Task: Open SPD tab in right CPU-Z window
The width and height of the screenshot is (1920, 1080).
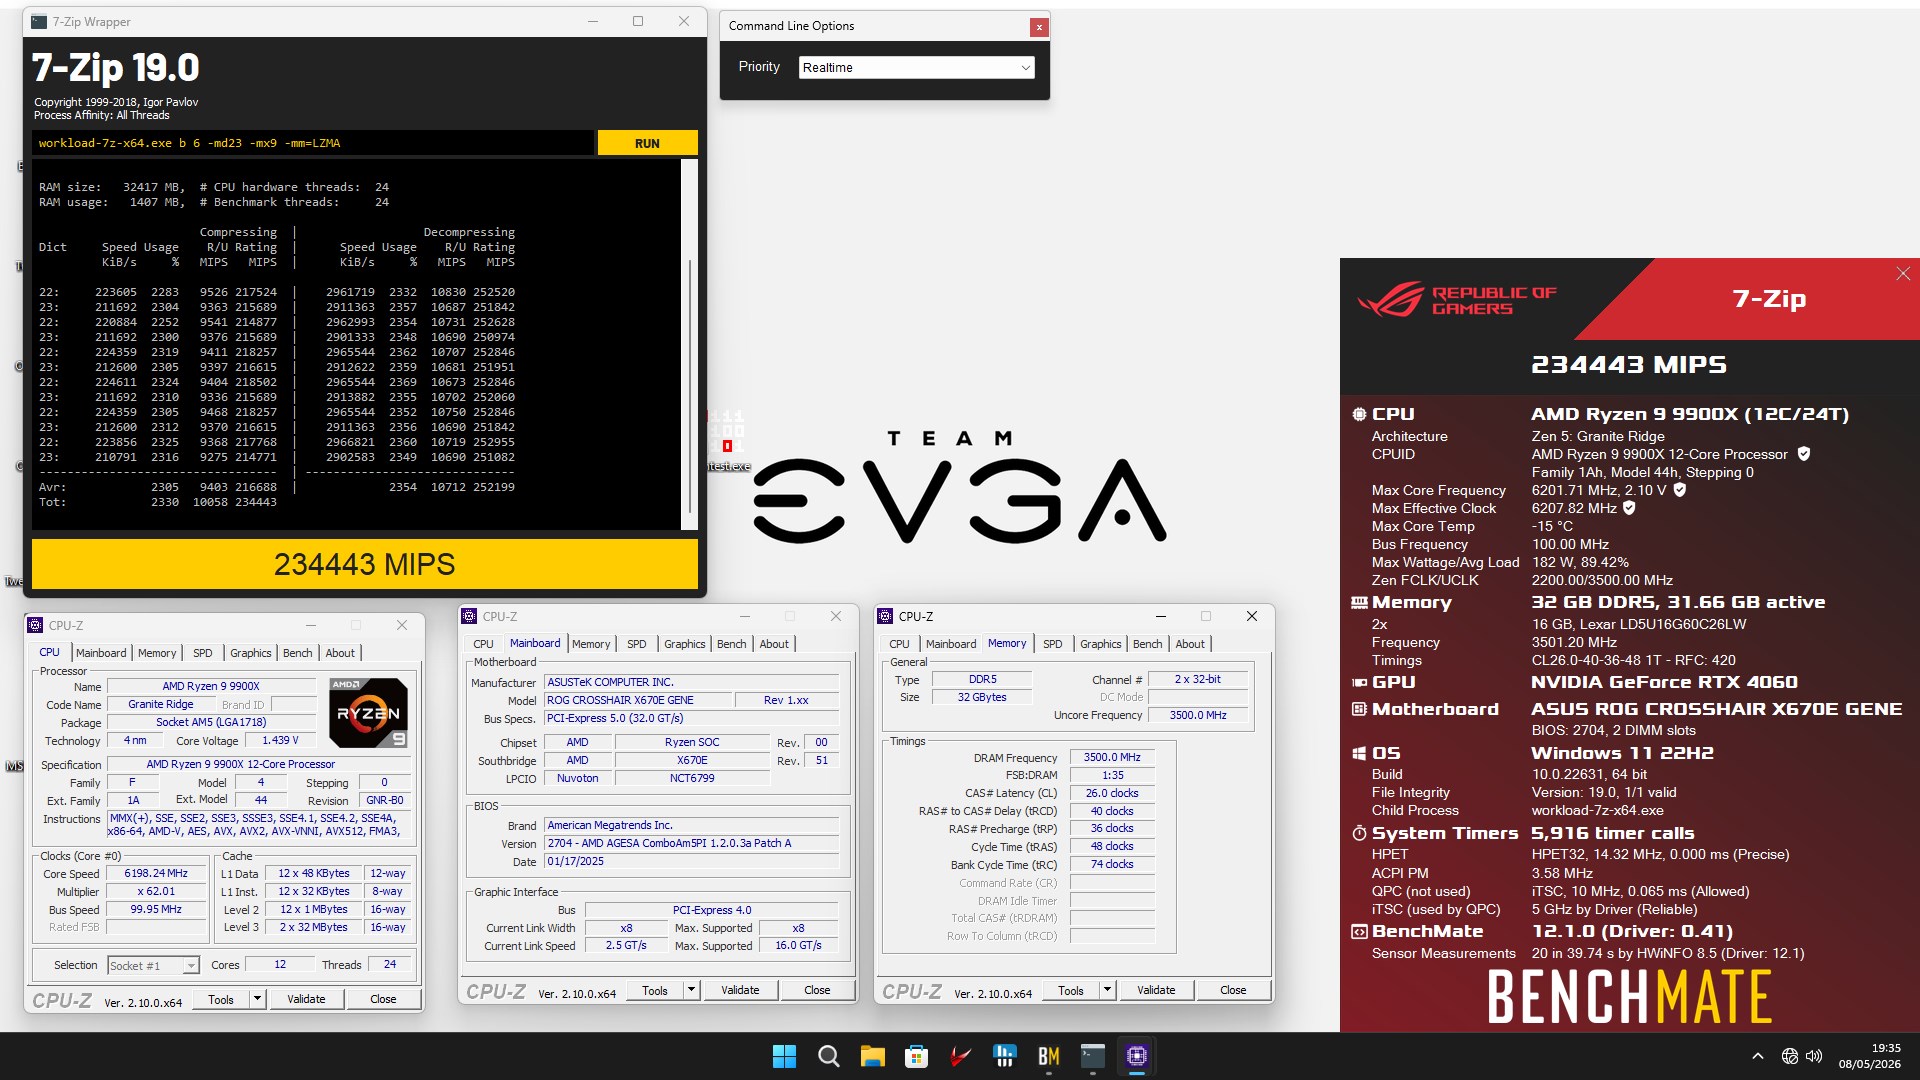Action: click(x=1052, y=644)
